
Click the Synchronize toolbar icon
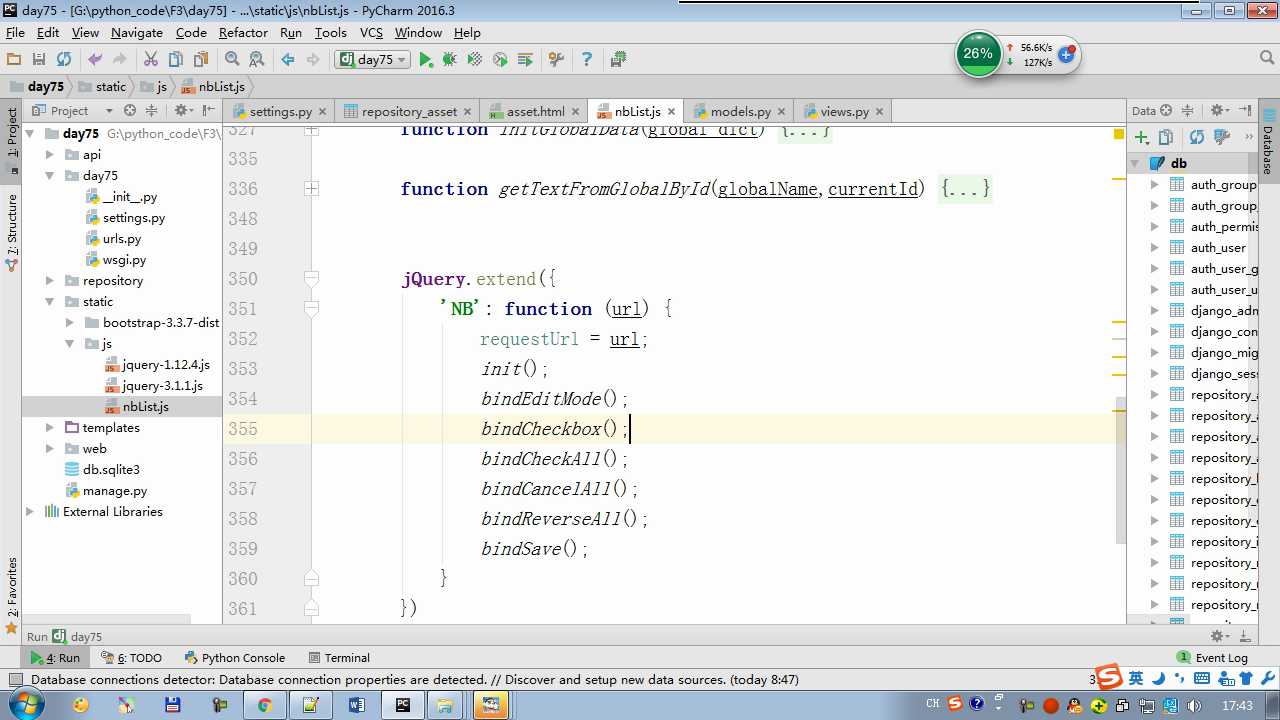(64, 60)
